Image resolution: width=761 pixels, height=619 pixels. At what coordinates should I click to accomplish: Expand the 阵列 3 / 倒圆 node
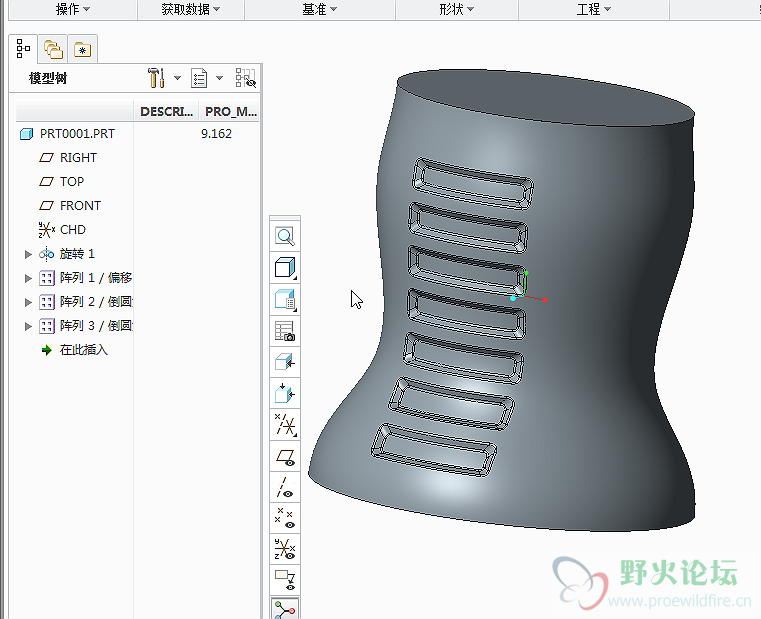(x=28, y=326)
